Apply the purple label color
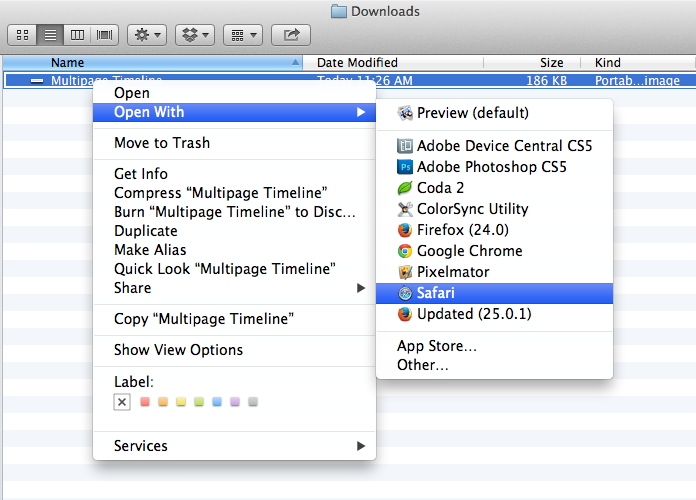Screen dimensions: 696x500 pyautogui.click(x=235, y=402)
